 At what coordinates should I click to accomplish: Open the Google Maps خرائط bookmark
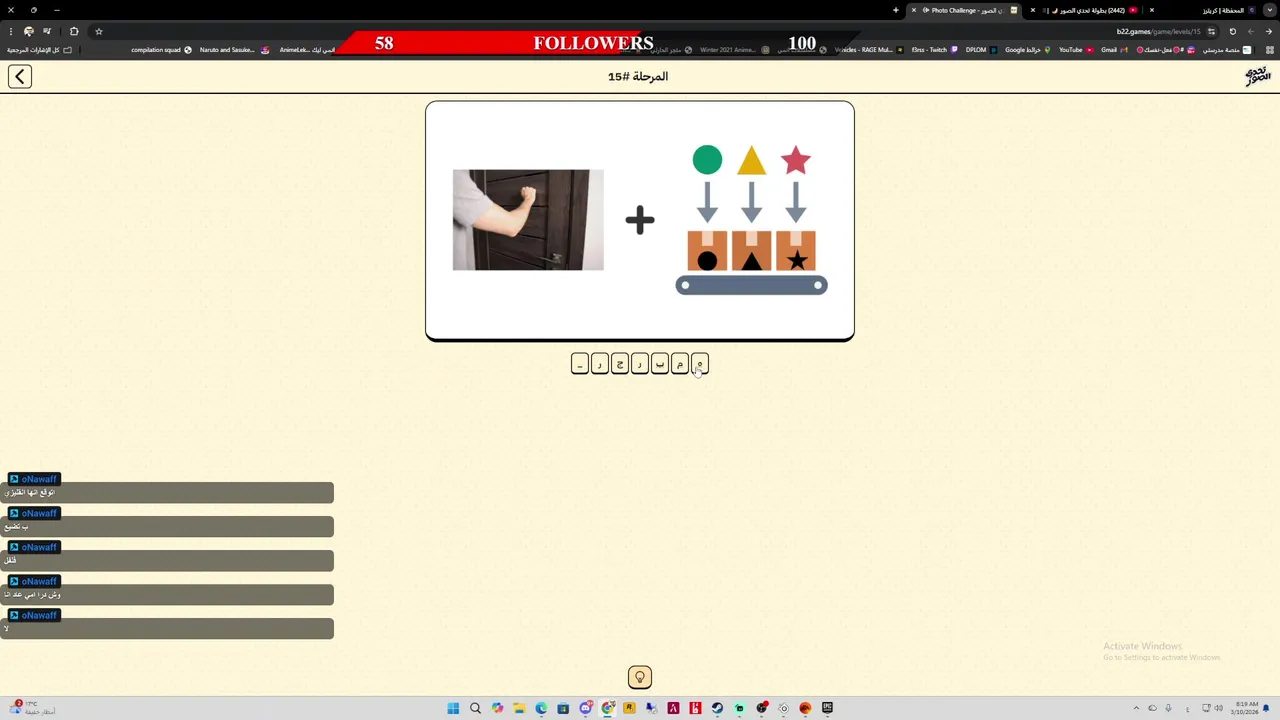pos(1027,50)
